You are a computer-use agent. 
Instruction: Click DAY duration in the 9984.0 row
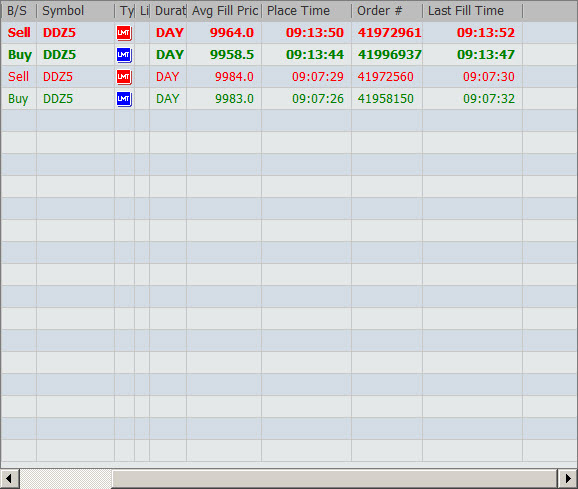pos(168,77)
